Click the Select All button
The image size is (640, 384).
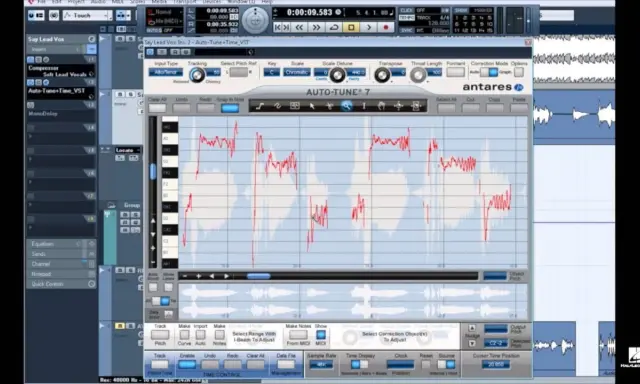click(446, 108)
